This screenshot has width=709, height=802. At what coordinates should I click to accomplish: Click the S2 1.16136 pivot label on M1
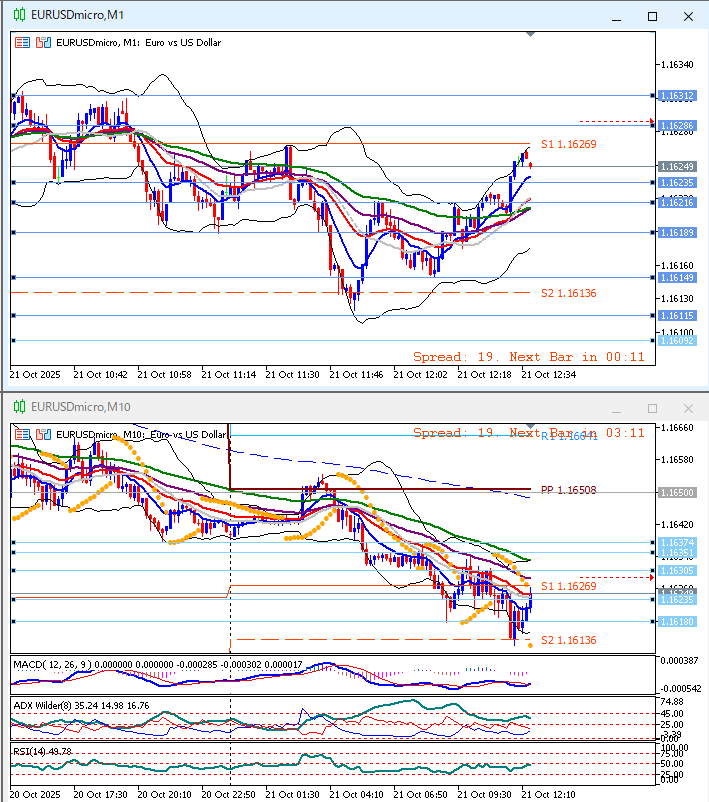point(568,293)
